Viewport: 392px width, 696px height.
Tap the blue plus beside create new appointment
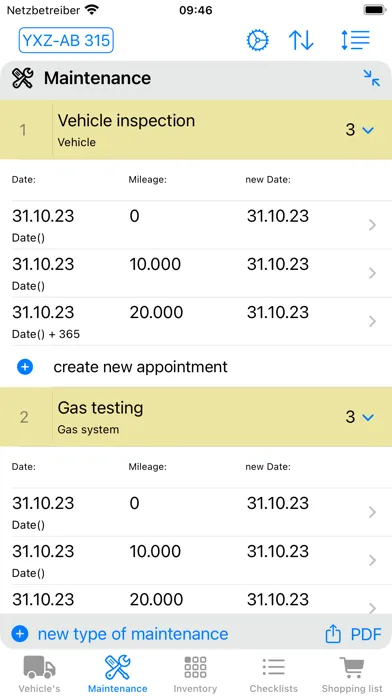click(x=25, y=367)
